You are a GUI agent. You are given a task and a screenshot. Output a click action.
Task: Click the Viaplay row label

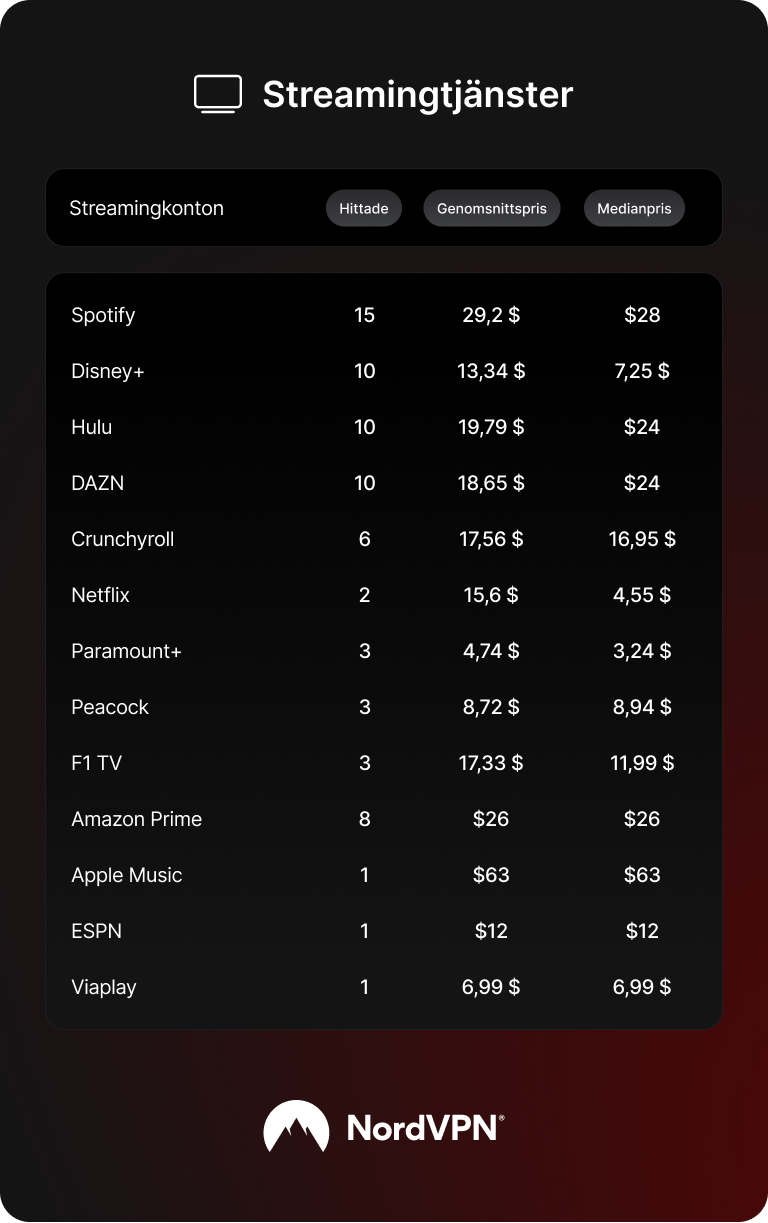tap(104, 987)
